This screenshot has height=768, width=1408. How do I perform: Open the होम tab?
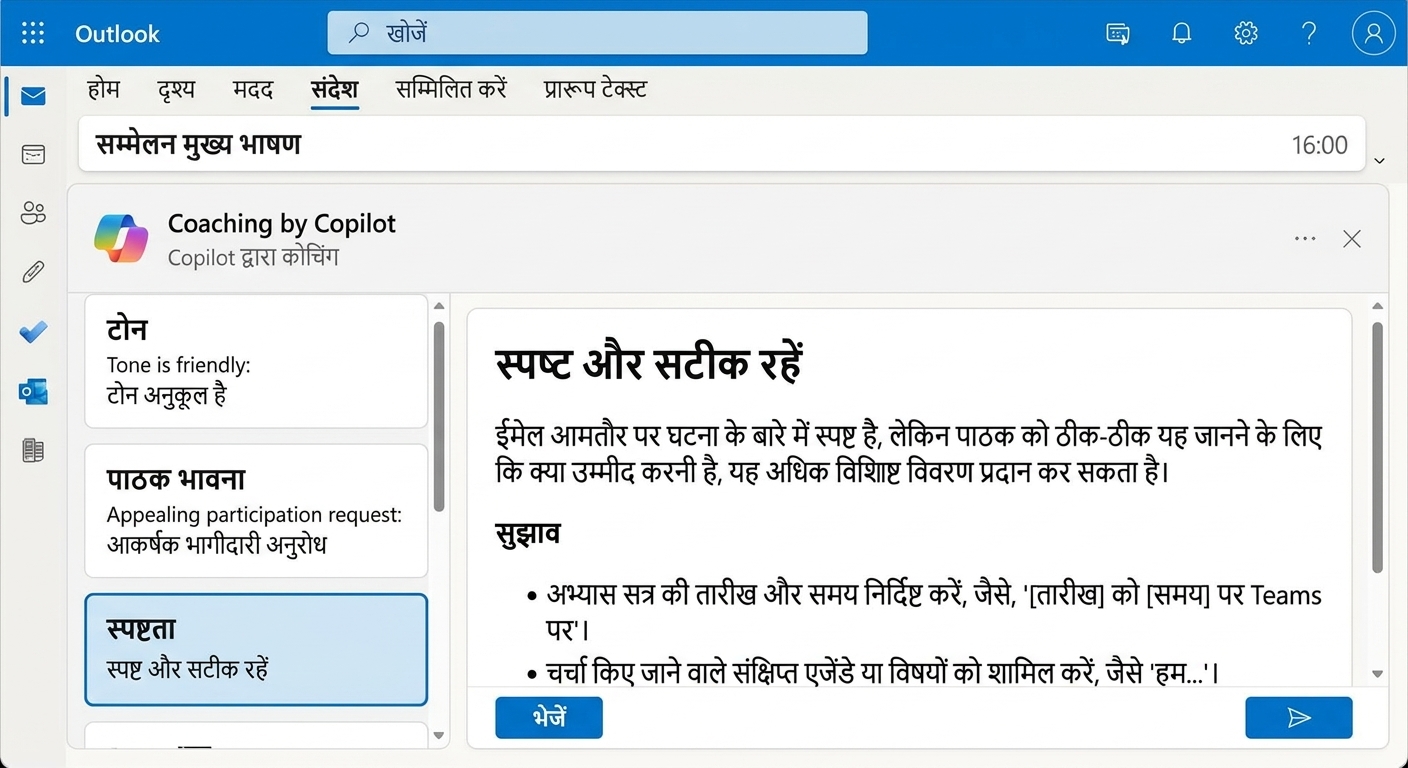click(x=103, y=89)
